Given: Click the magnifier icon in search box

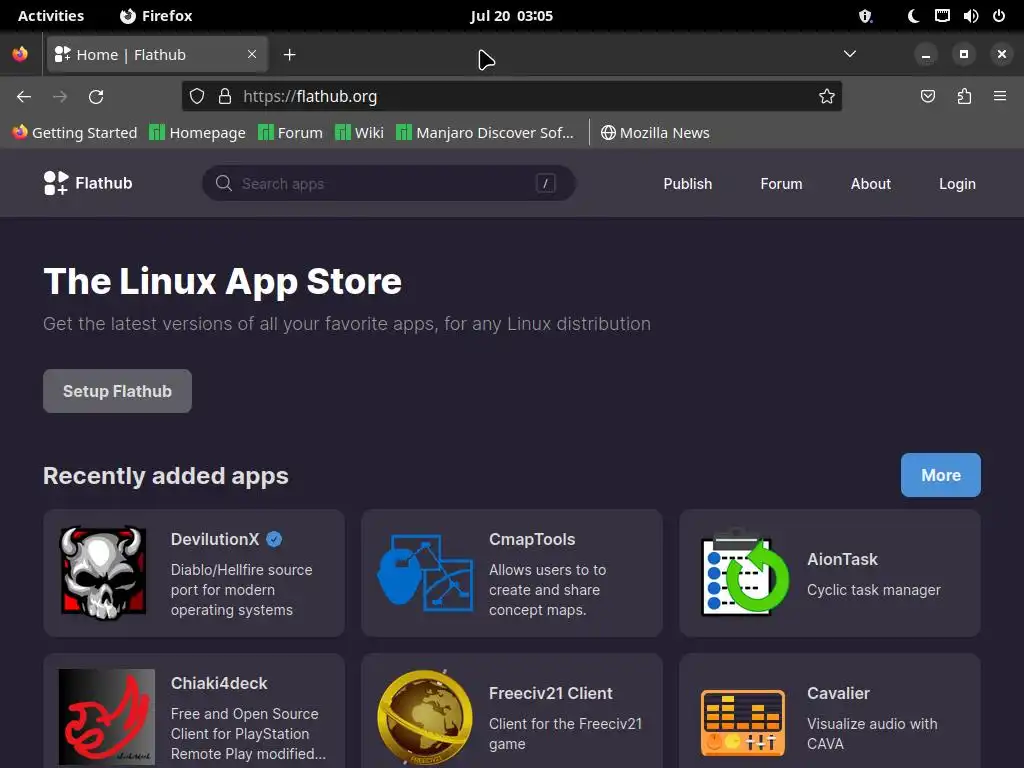Looking at the screenshot, I should click(224, 183).
